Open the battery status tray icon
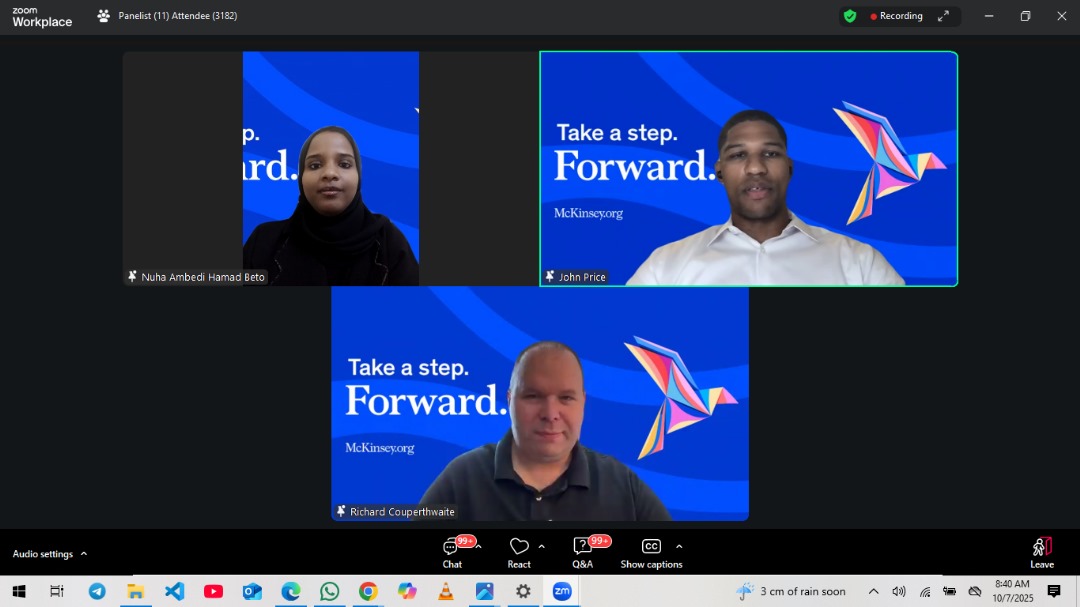1080x607 pixels. [950, 591]
